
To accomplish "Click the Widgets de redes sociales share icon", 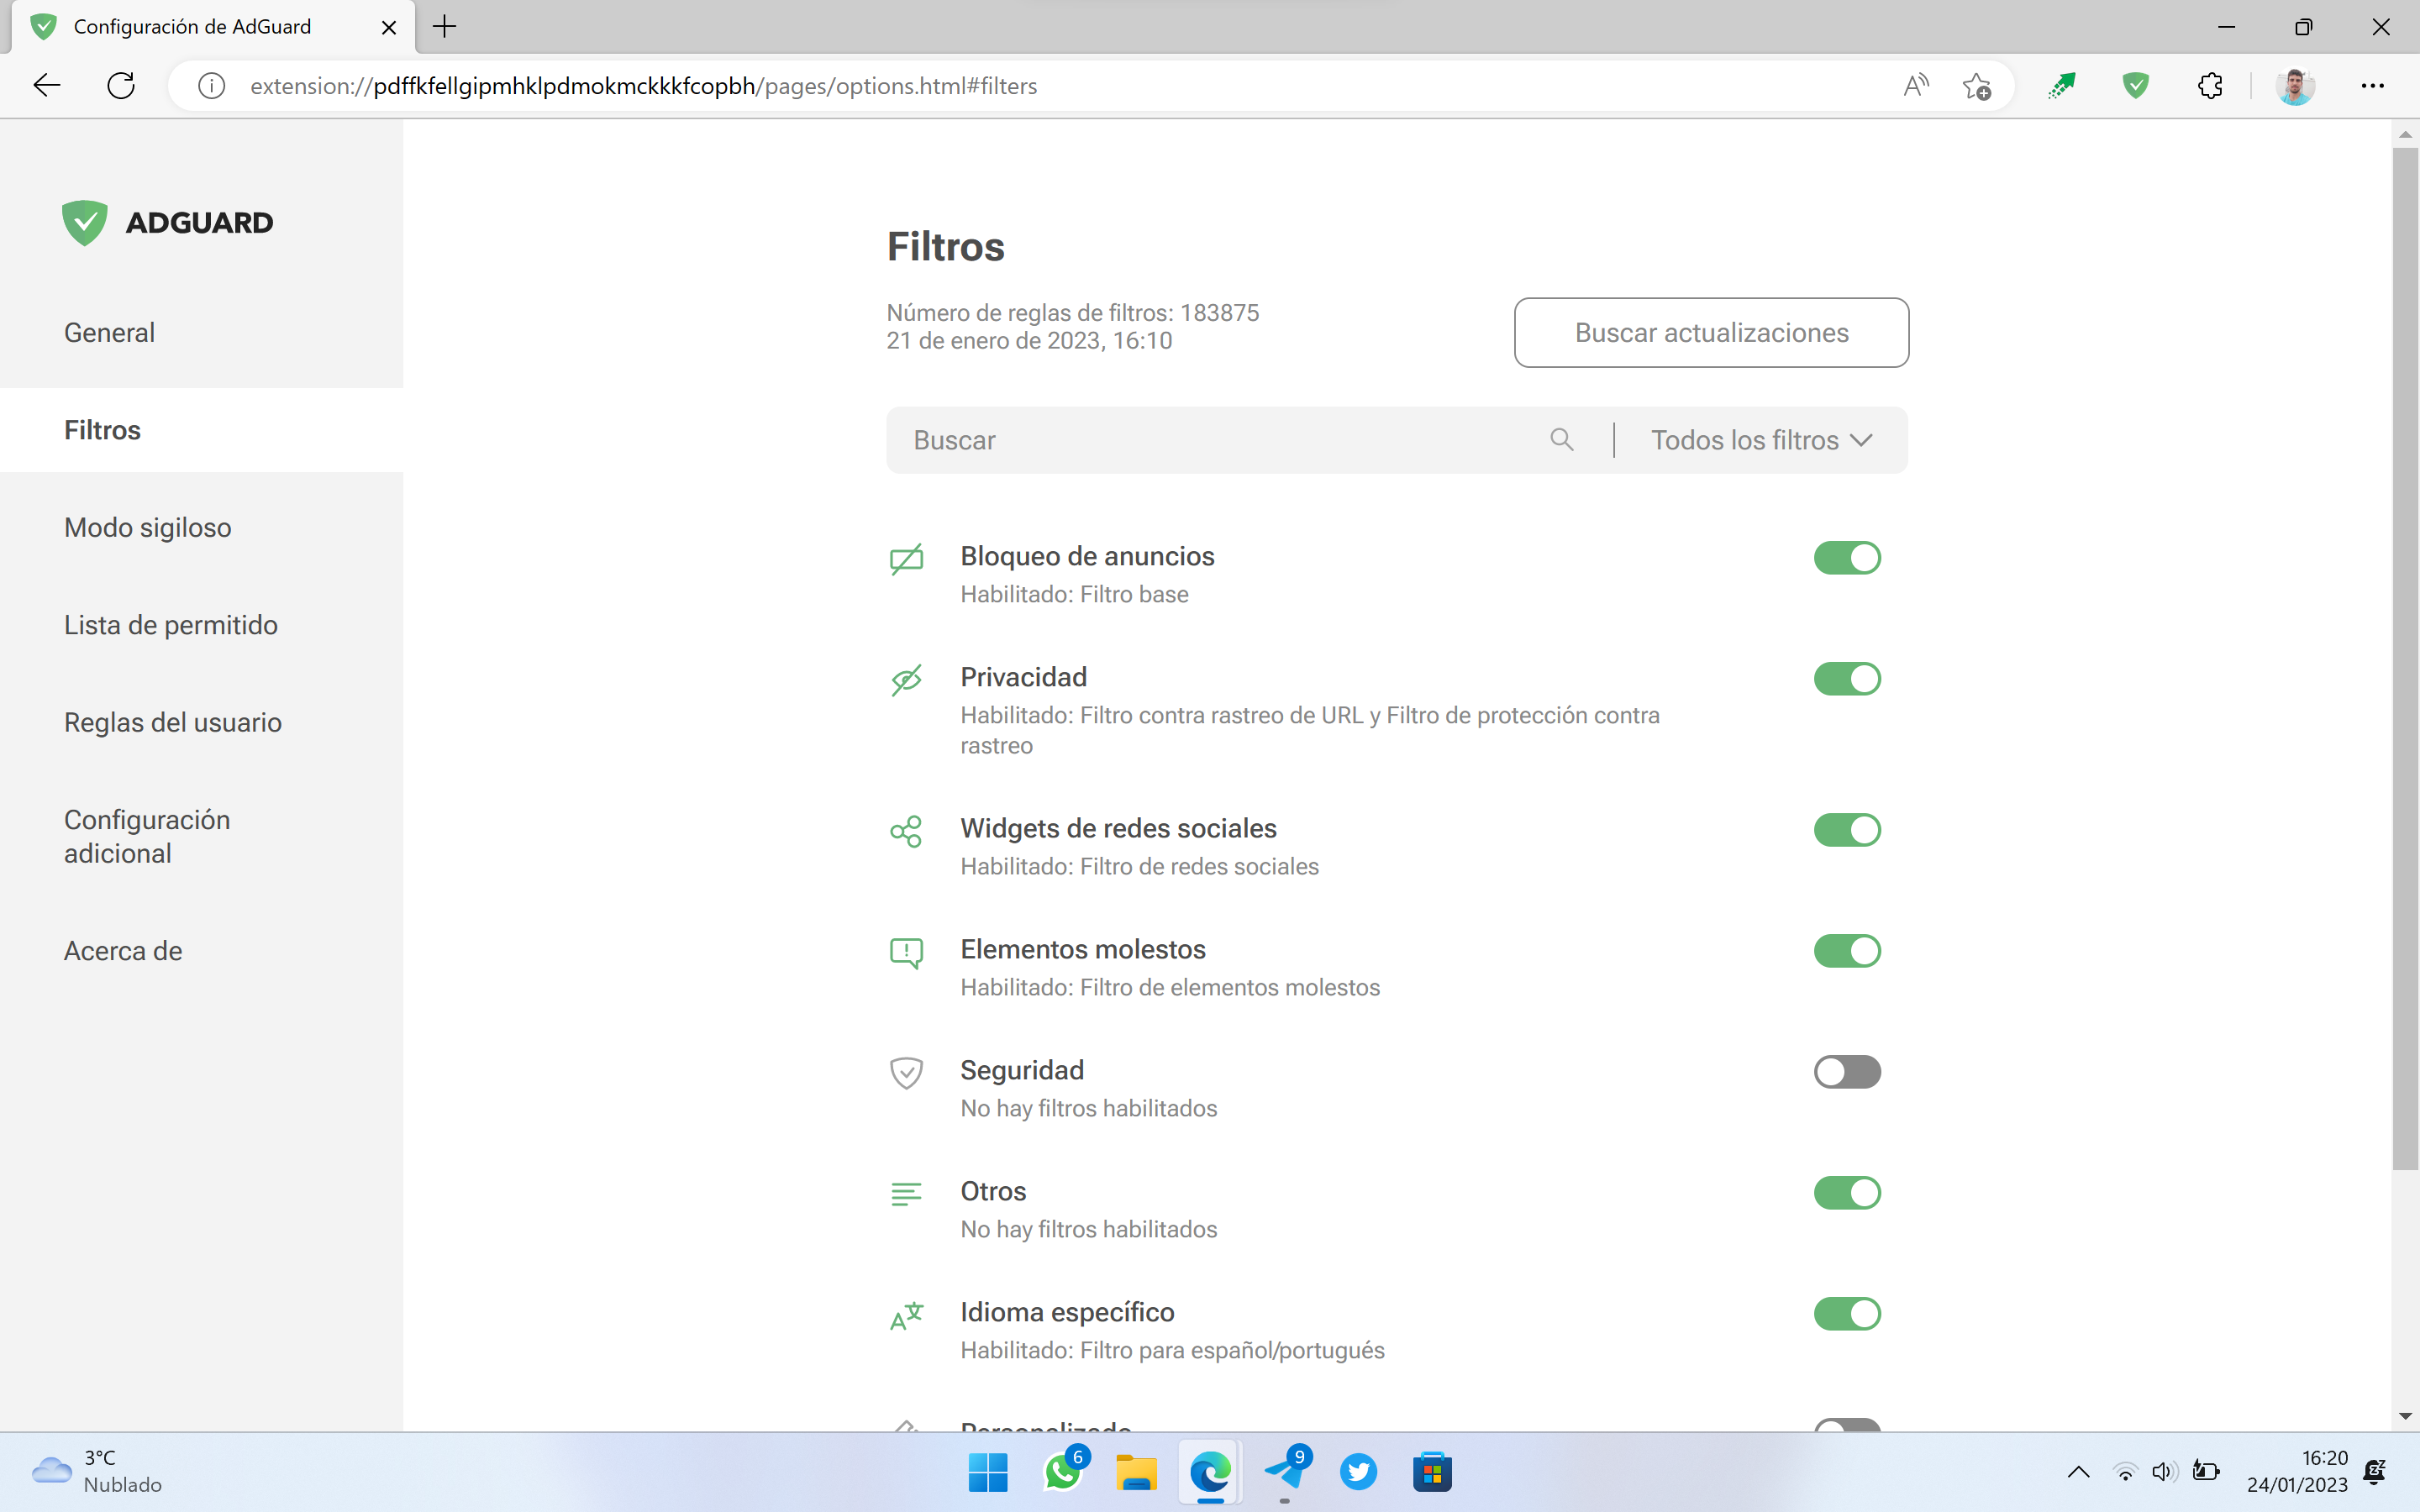I will (906, 830).
